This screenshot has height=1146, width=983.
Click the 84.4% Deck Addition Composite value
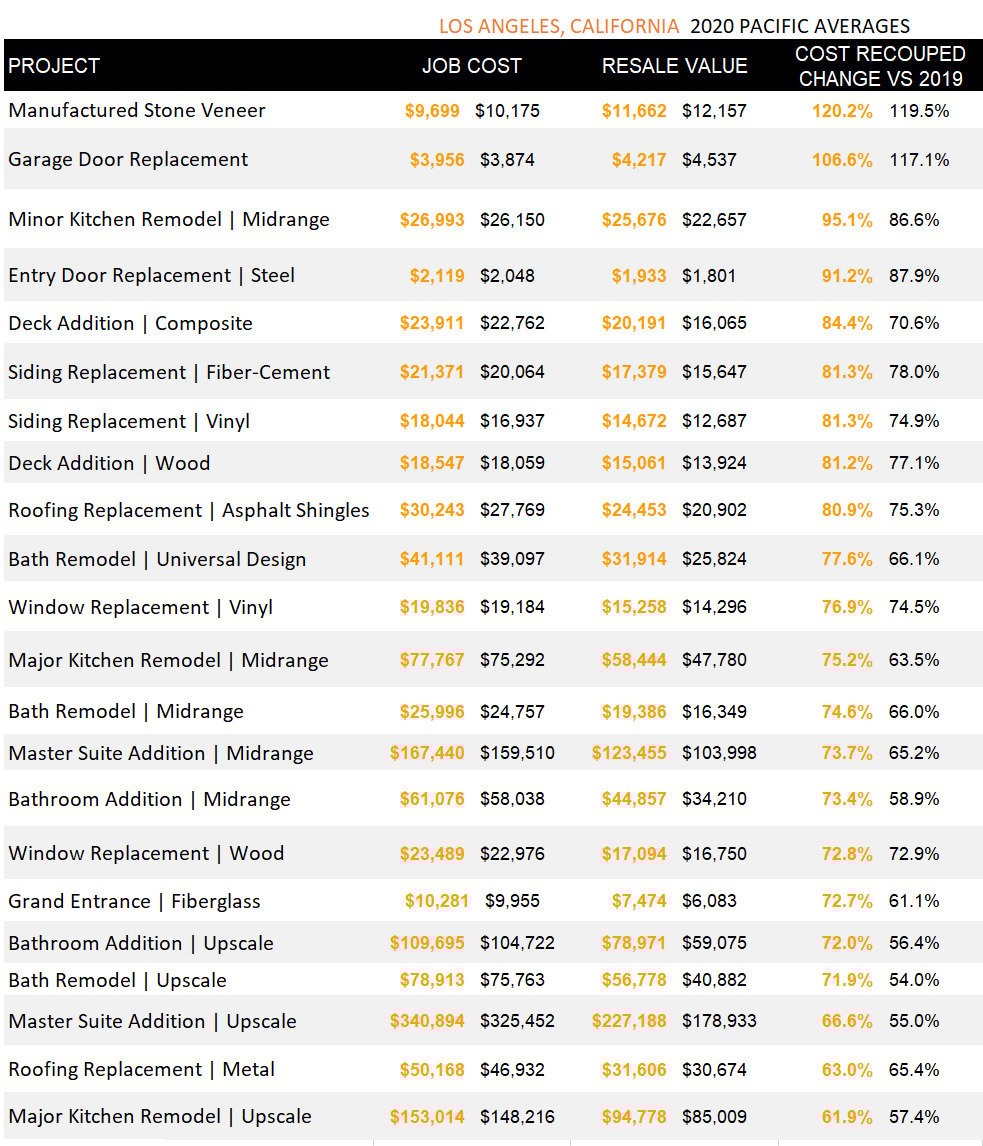(847, 323)
